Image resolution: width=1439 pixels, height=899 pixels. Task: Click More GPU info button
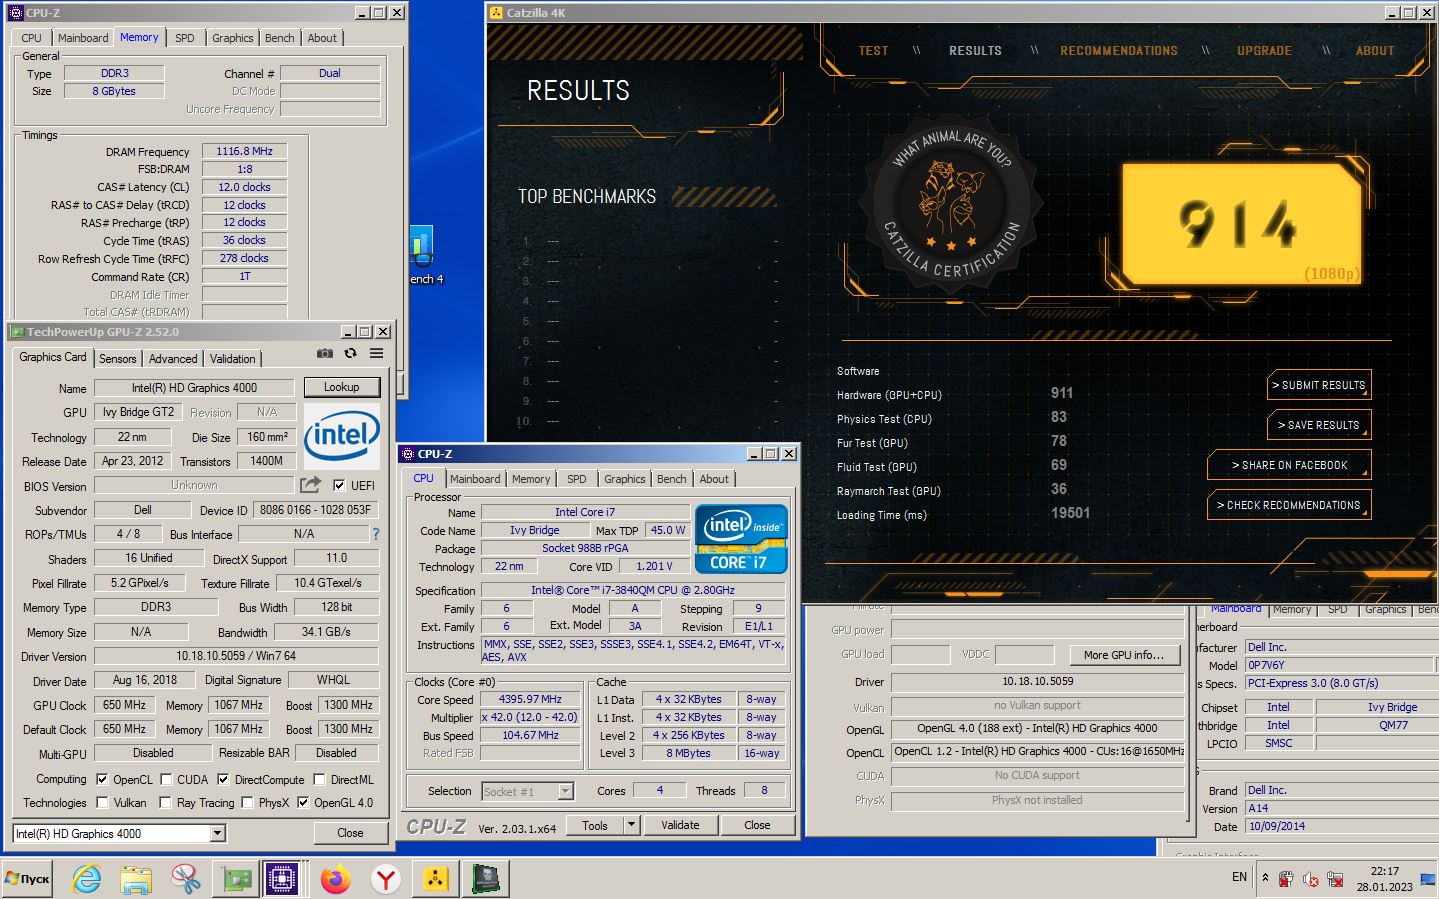[1124, 655]
